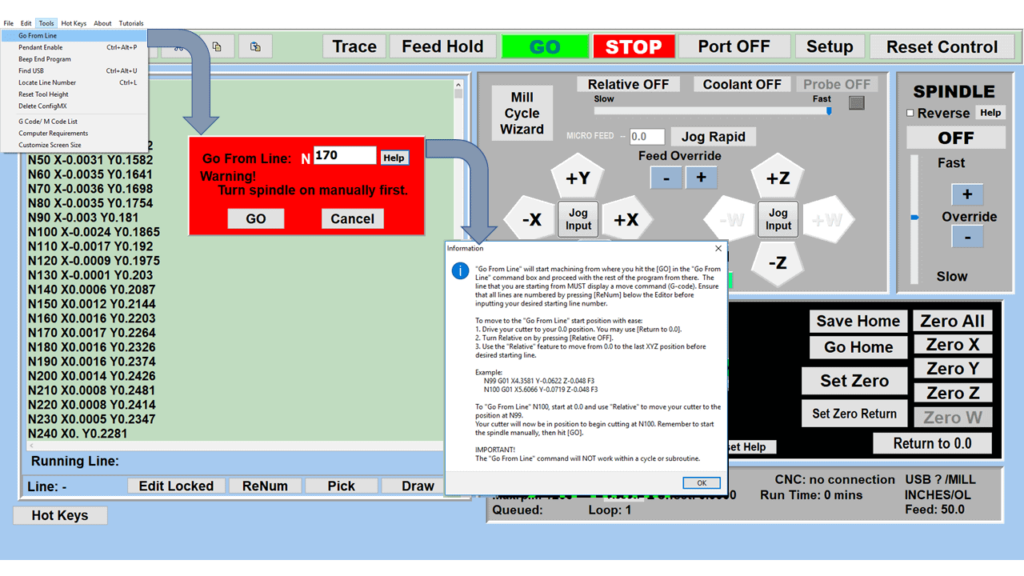Adjust the jog speed Slow-Fast slider
This screenshot has width=1024, height=576.
[x=827, y=111]
